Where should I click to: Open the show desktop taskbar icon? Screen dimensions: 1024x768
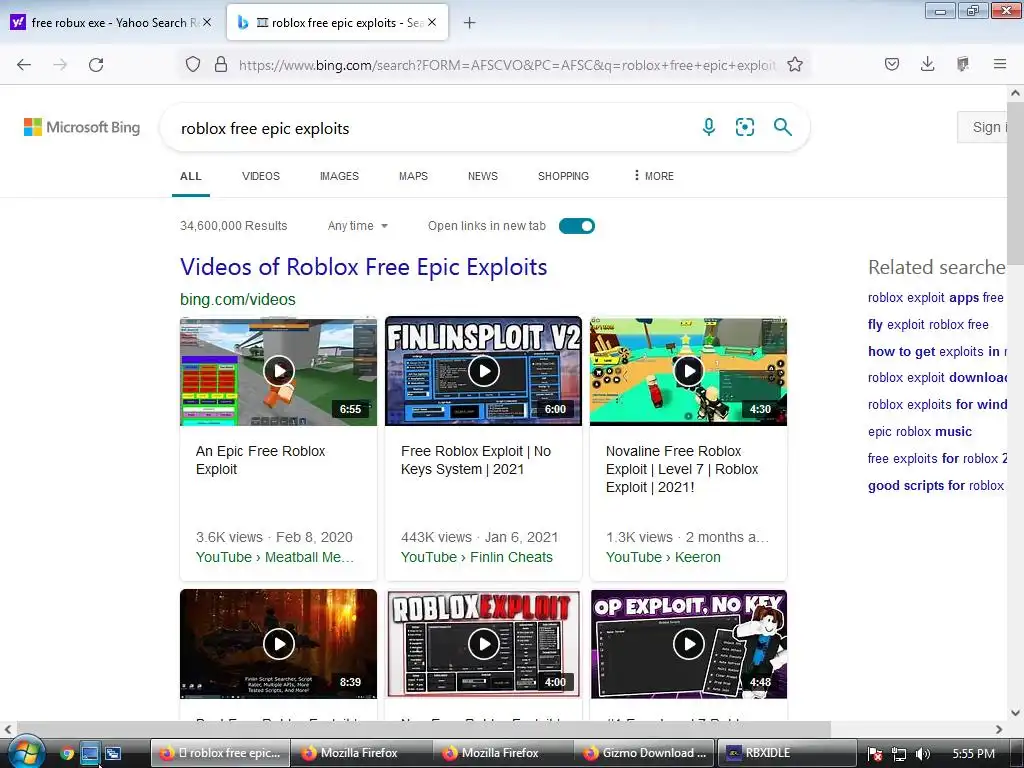tap(89, 753)
